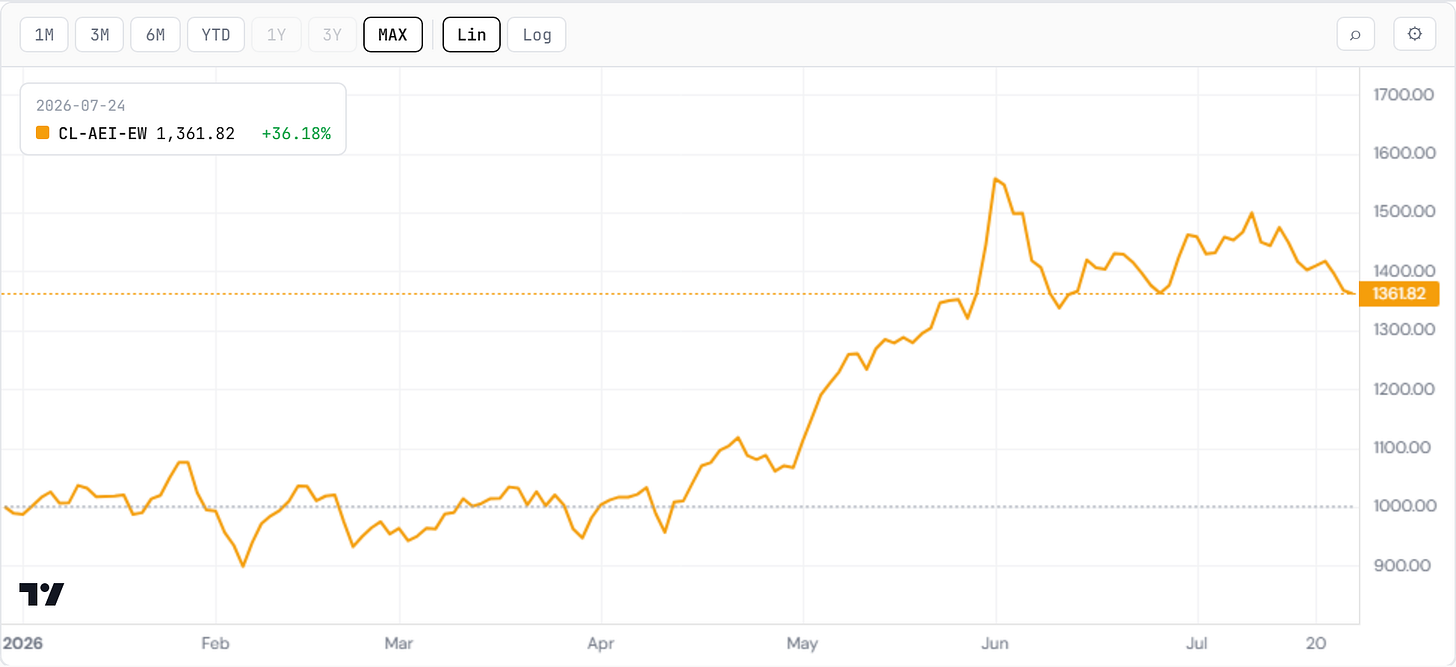Open chart settings gear icon
The image size is (1456, 667).
point(1415,34)
